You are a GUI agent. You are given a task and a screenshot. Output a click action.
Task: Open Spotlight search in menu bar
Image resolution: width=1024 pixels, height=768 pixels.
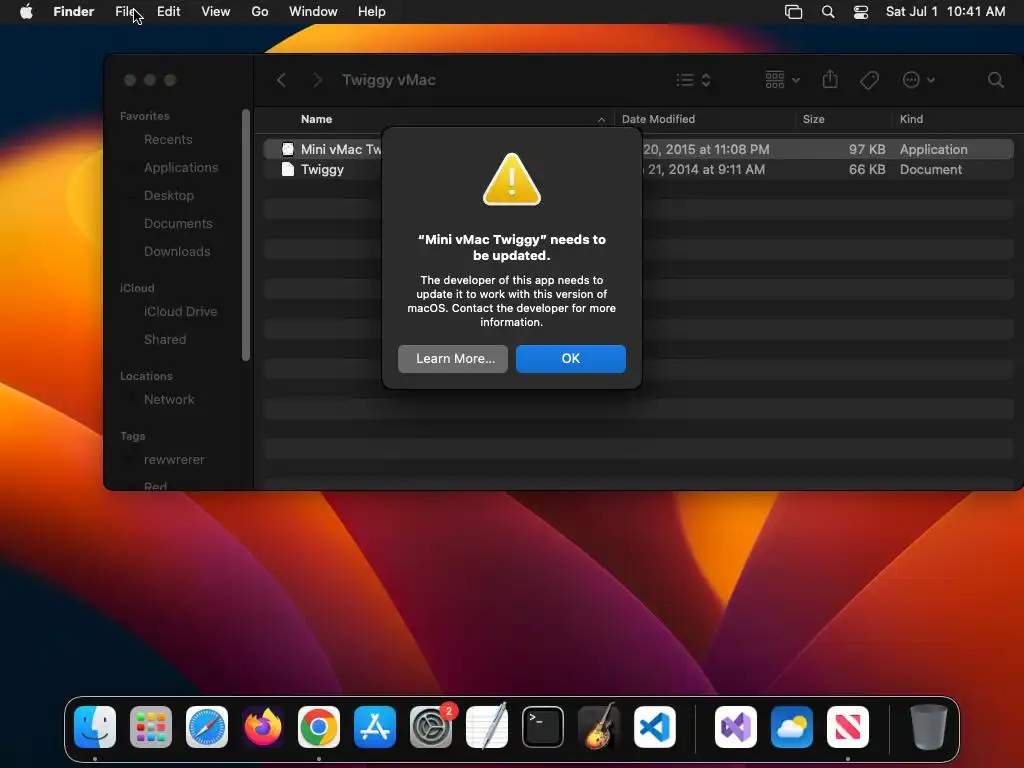828,12
